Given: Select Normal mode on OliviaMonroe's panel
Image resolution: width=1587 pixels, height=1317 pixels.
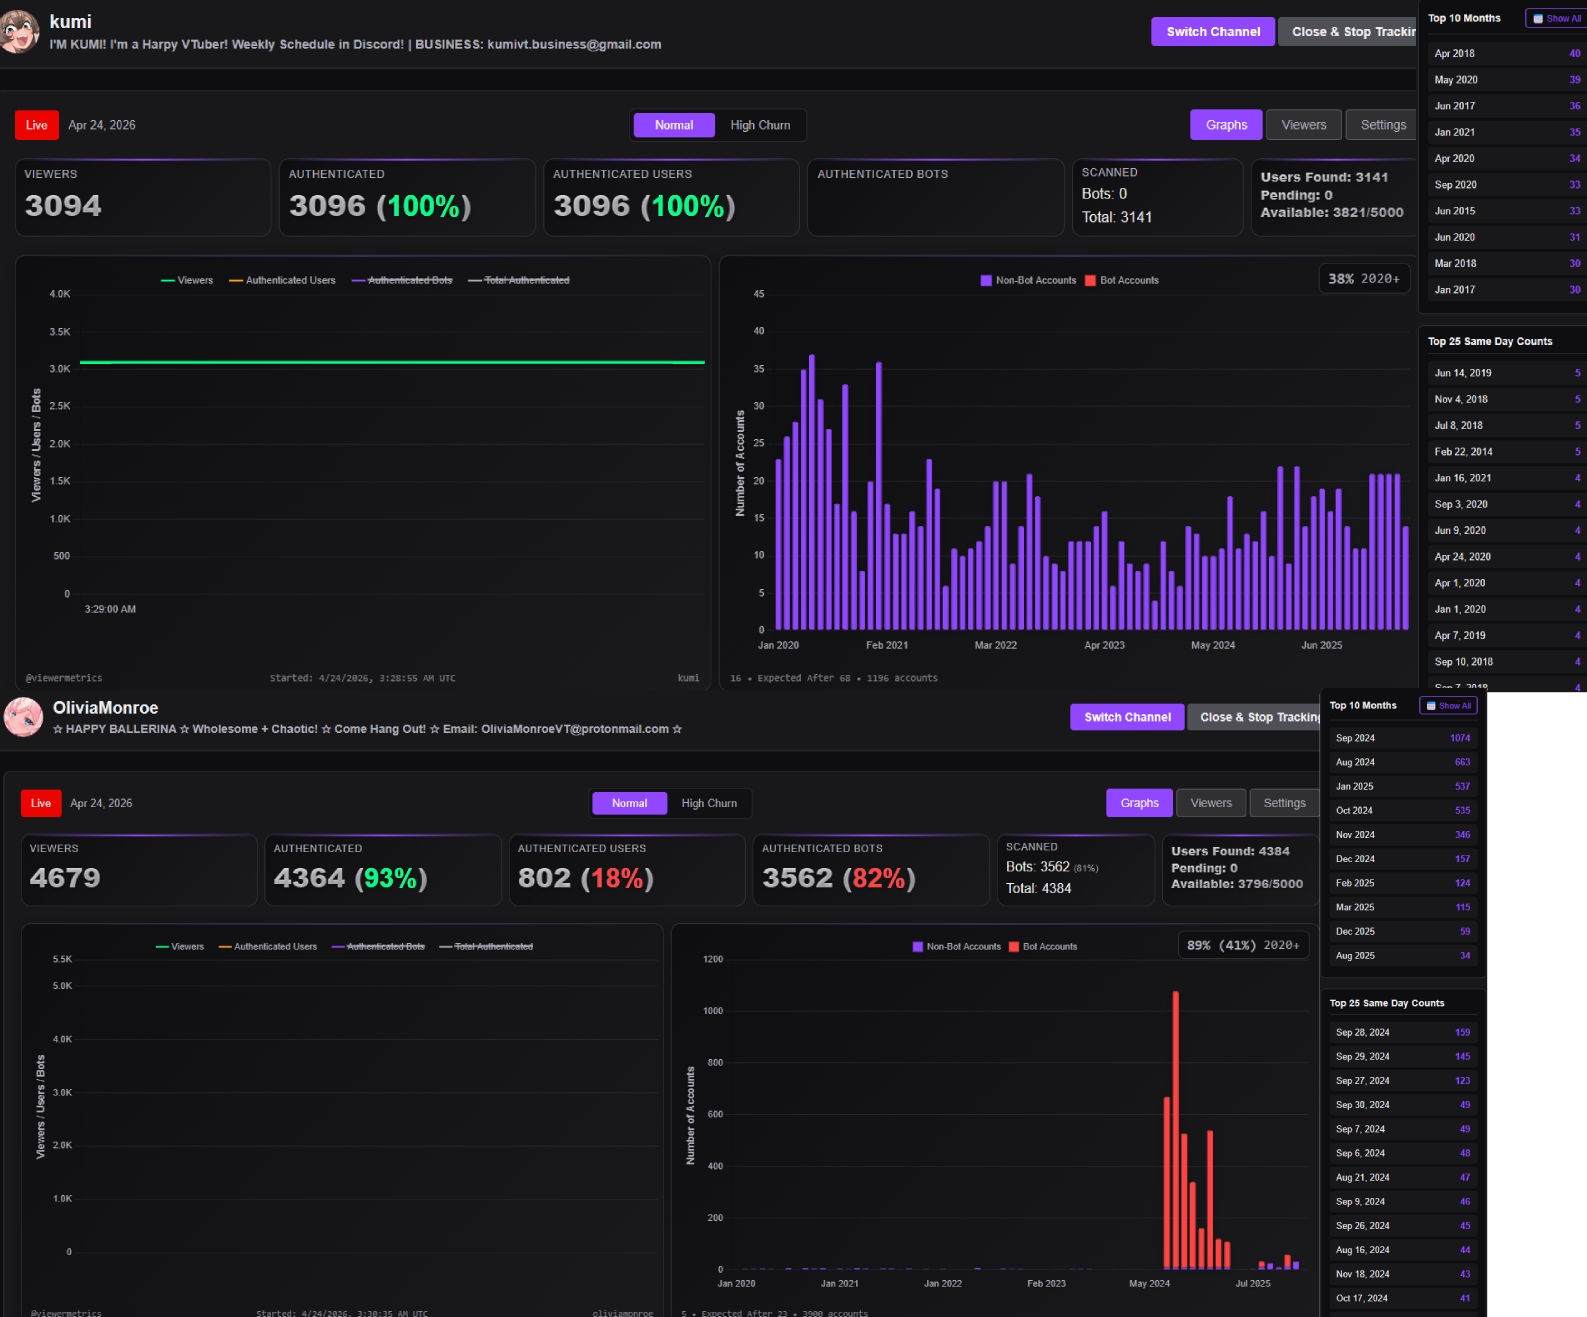Looking at the screenshot, I should click(x=630, y=803).
